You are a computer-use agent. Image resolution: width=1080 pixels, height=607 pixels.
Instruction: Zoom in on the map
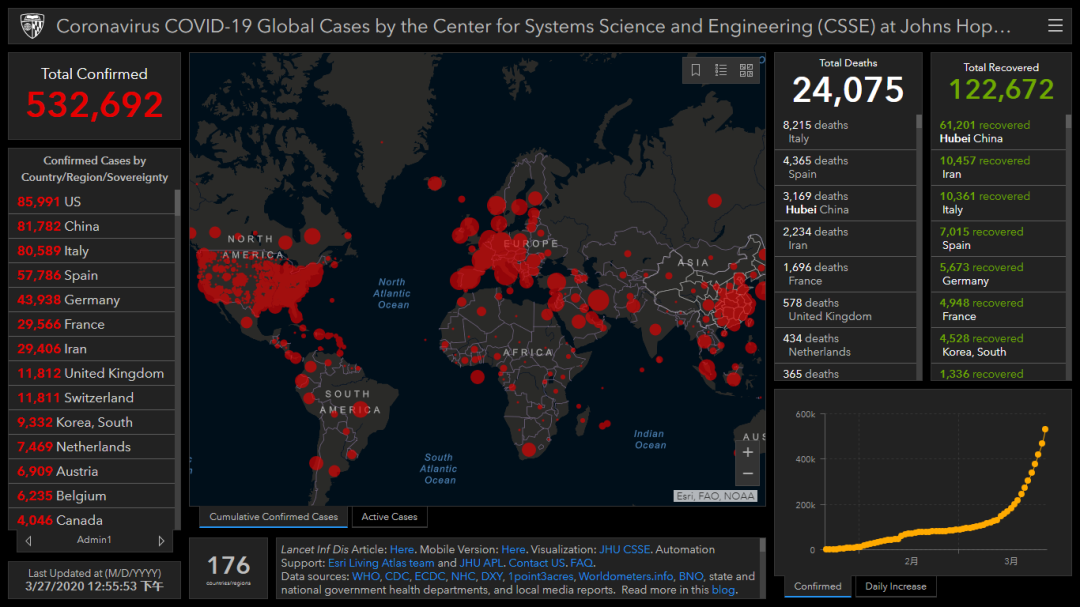(747, 453)
